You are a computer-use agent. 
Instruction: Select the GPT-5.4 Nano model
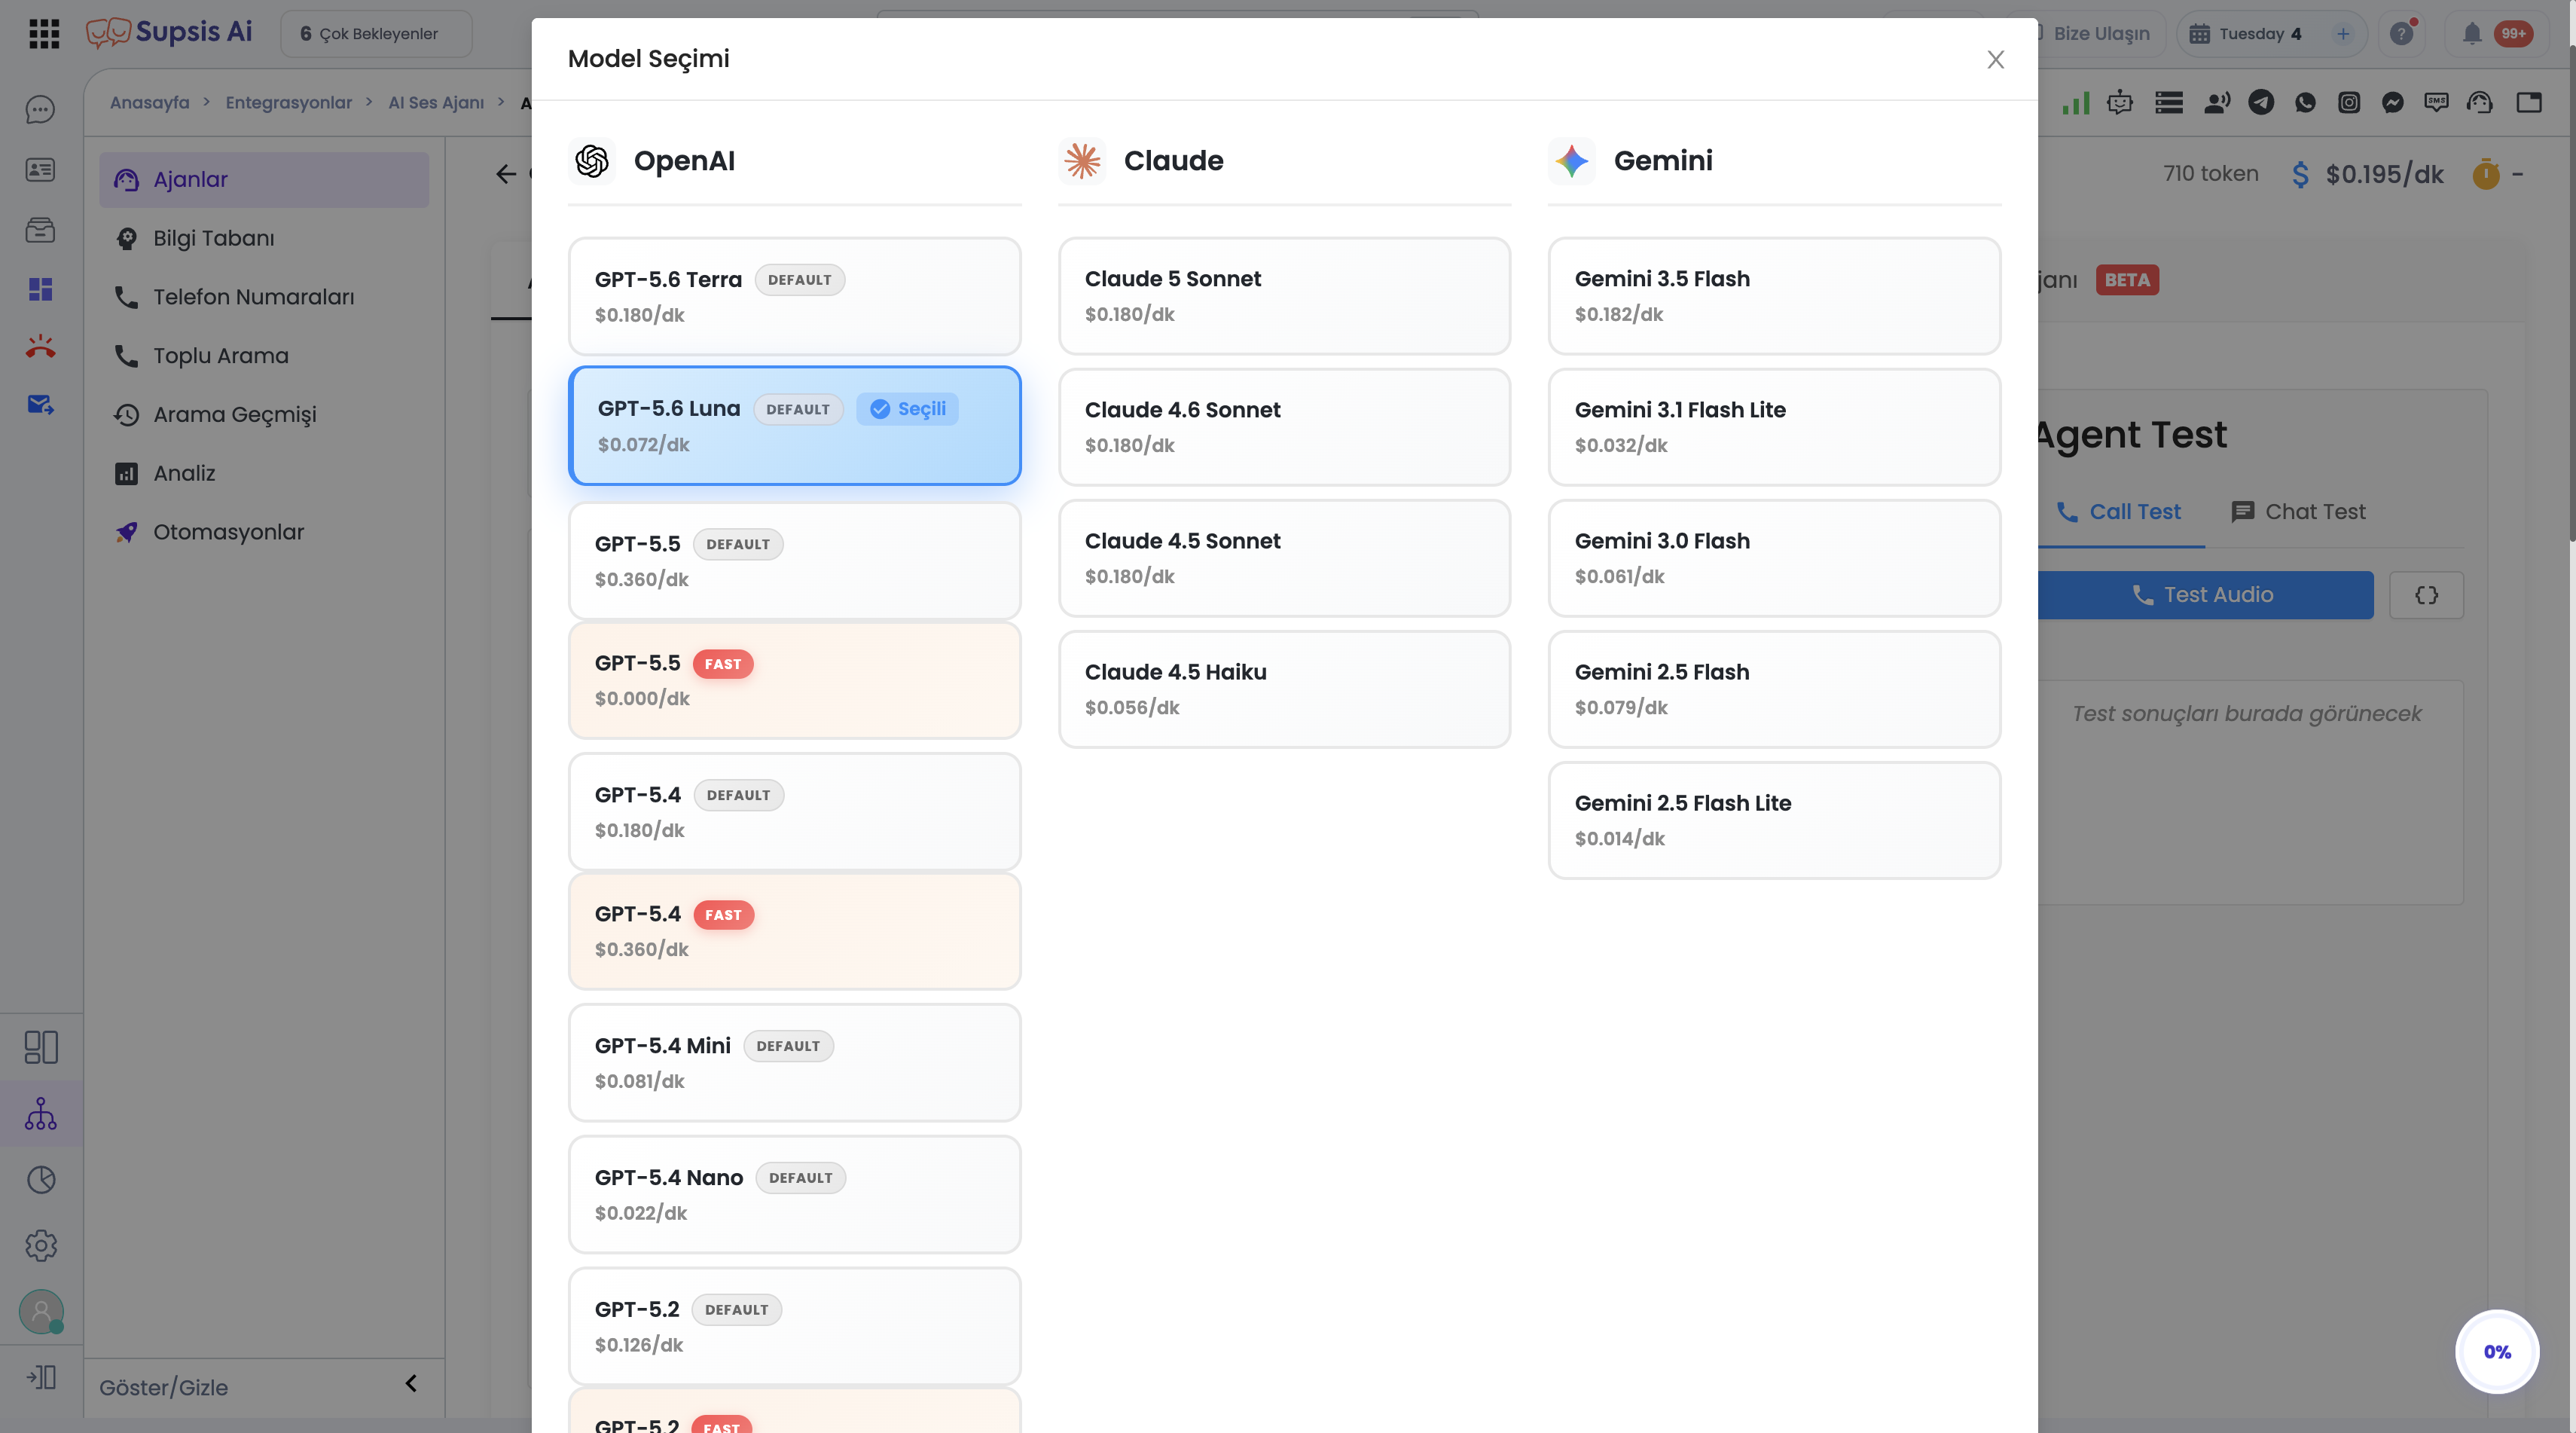click(794, 1194)
